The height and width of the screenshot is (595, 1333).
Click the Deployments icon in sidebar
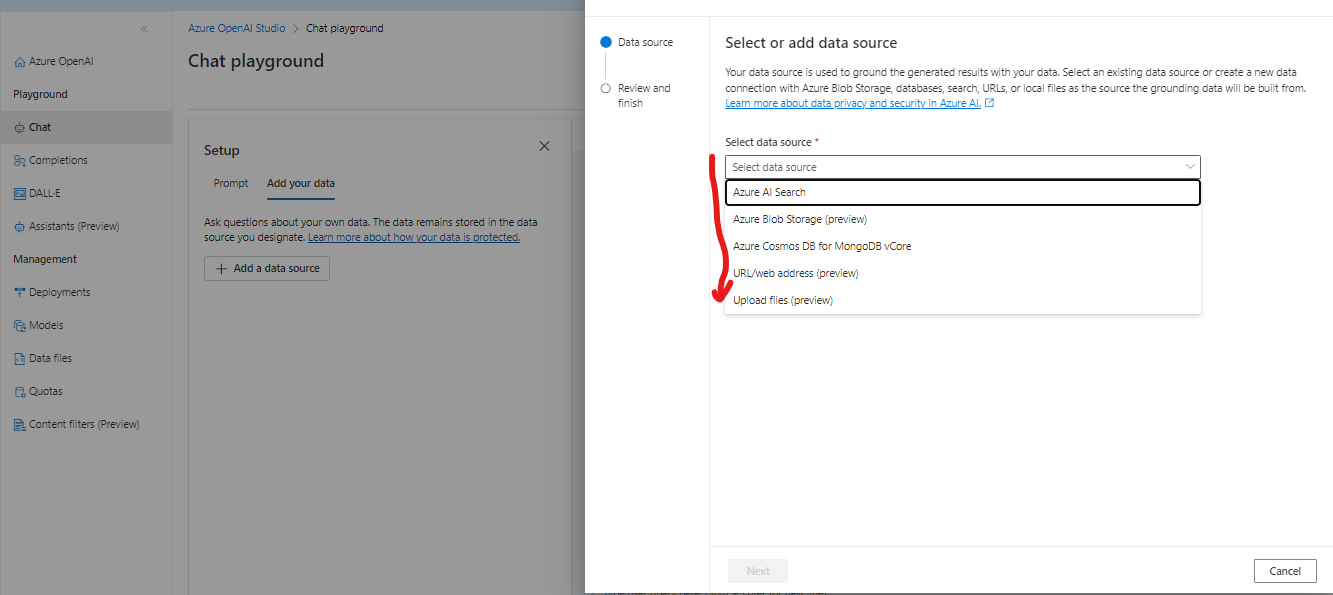(x=20, y=293)
